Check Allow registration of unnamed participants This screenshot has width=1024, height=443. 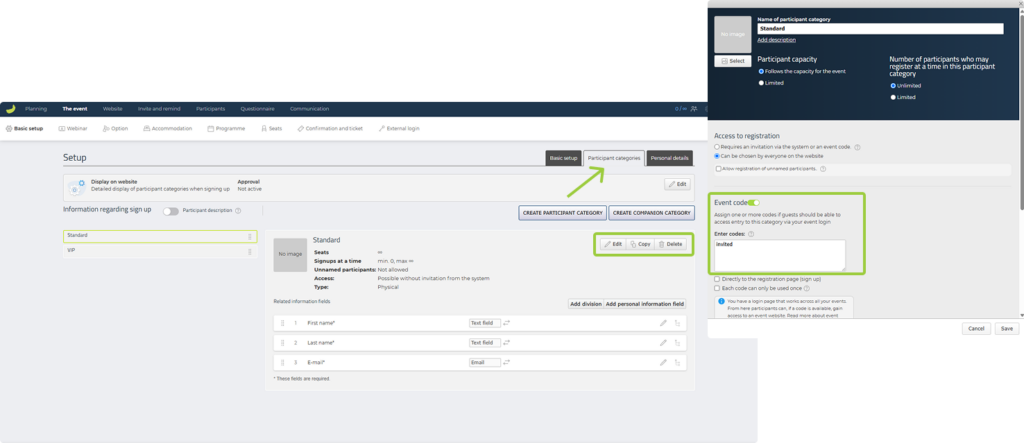(x=719, y=169)
